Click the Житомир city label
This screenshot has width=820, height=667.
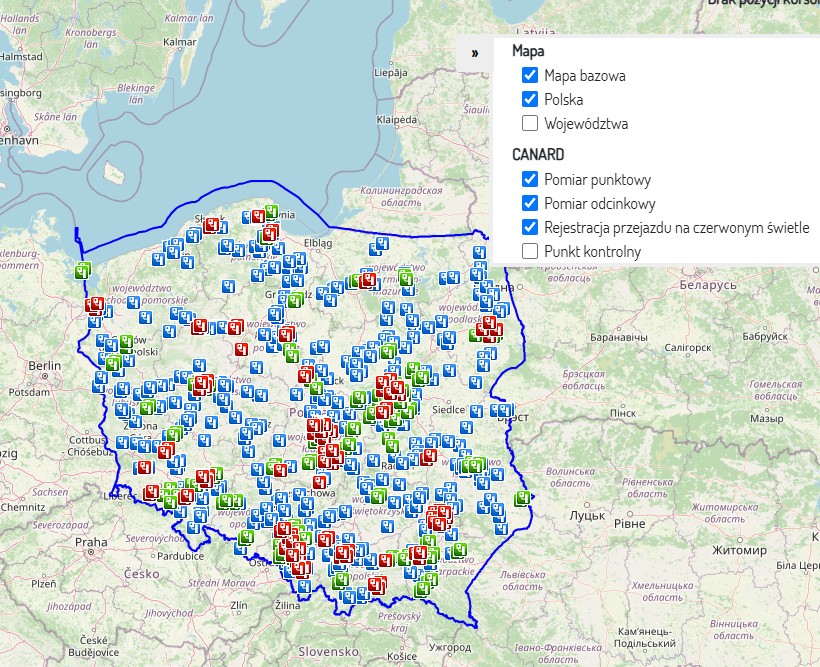[739, 550]
